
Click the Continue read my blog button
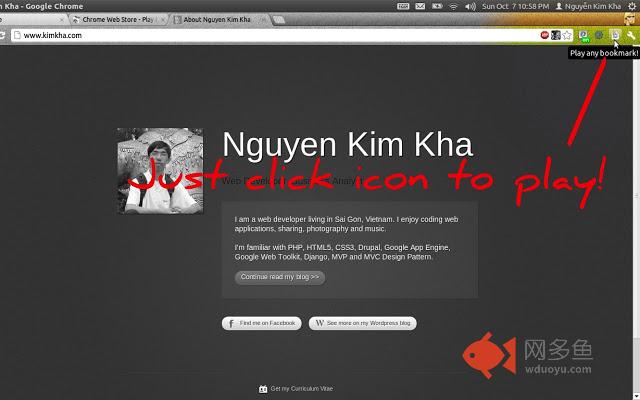280,277
